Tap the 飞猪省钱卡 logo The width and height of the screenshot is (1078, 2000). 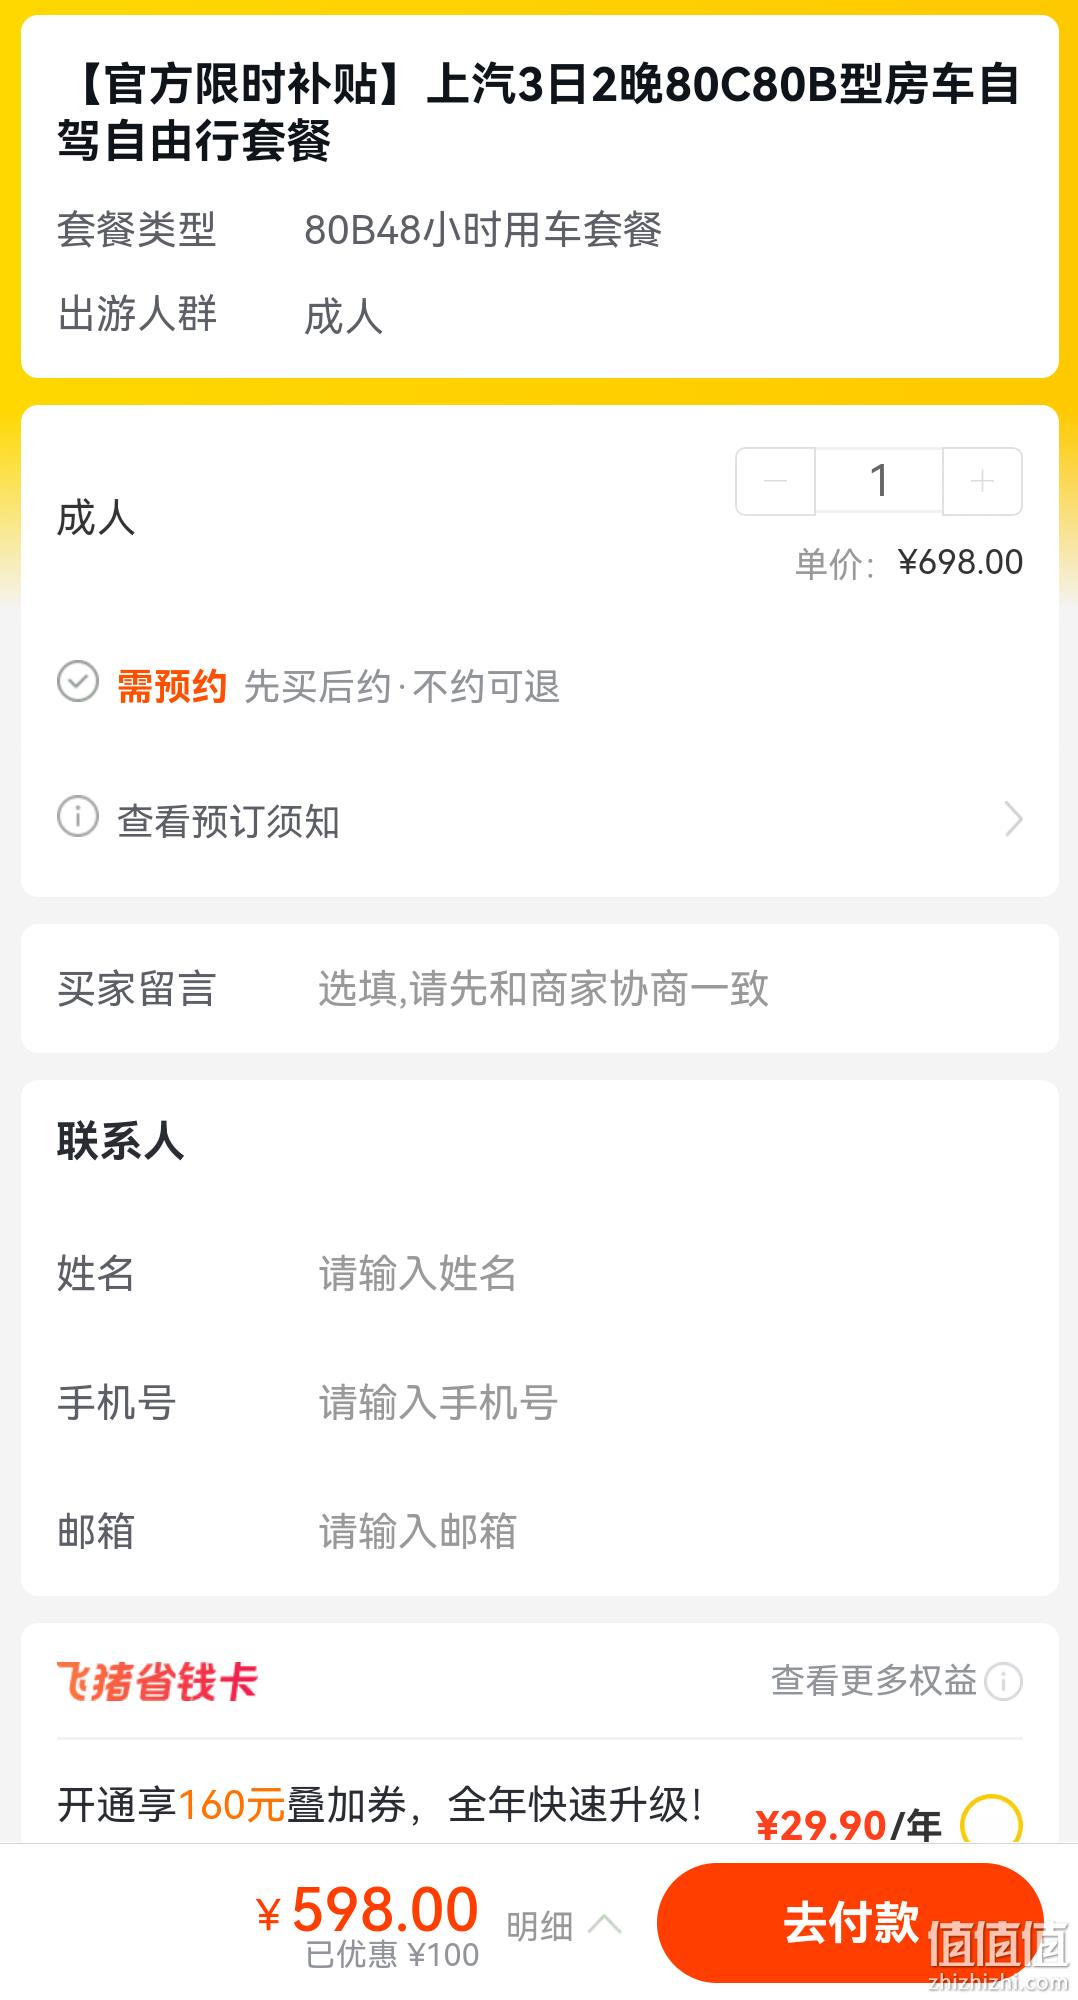(157, 1681)
